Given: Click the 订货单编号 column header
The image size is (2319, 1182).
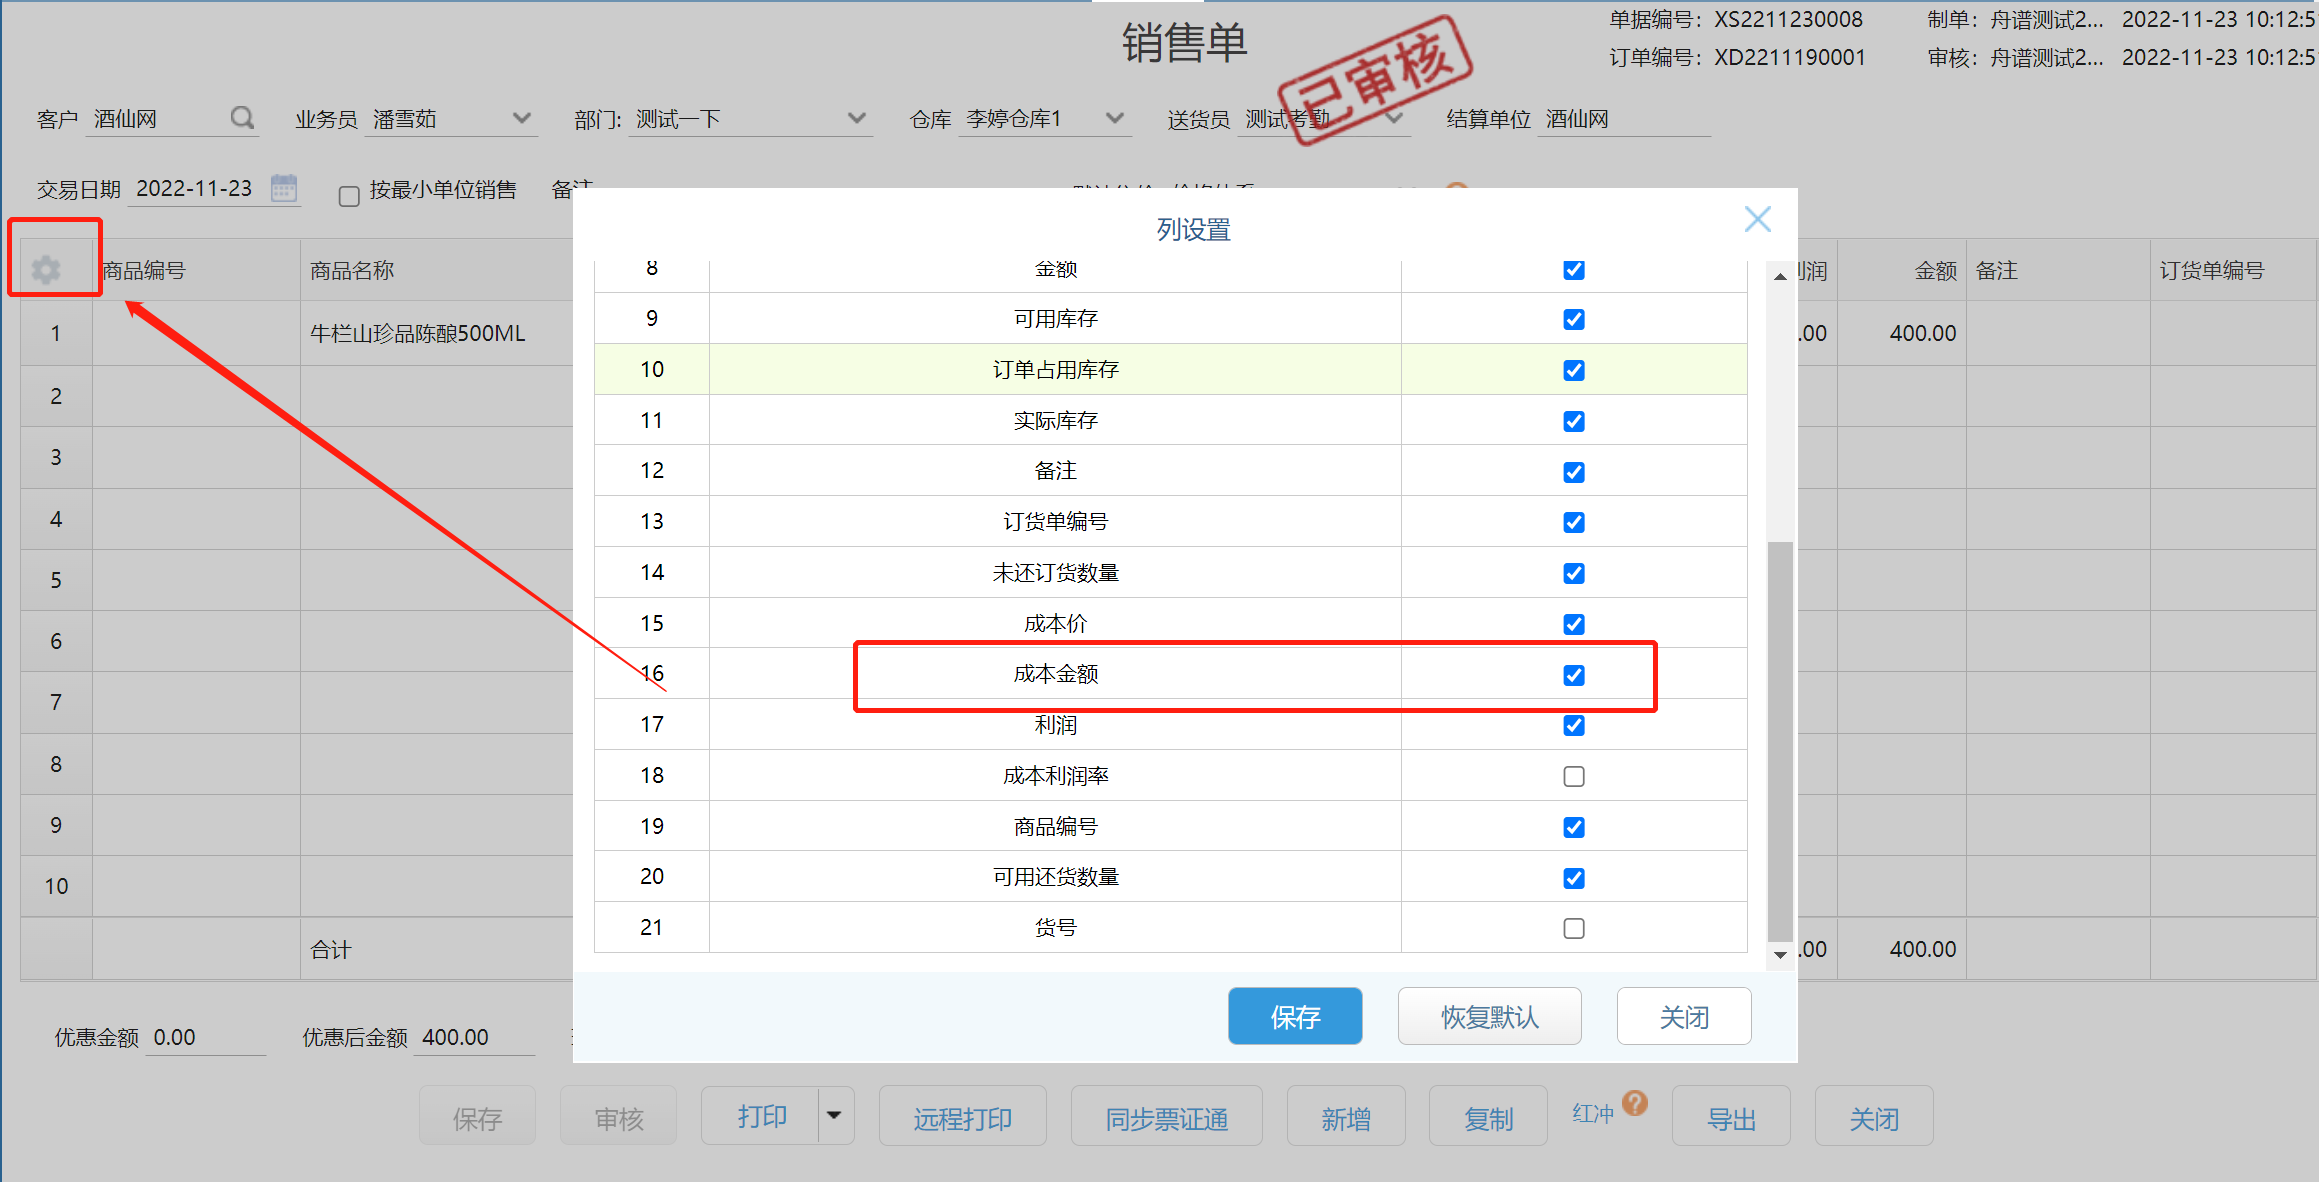Looking at the screenshot, I should tap(2211, 270).
